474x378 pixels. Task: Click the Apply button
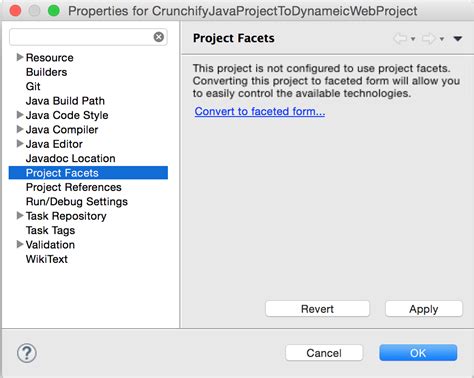click(x=424, y=309)
